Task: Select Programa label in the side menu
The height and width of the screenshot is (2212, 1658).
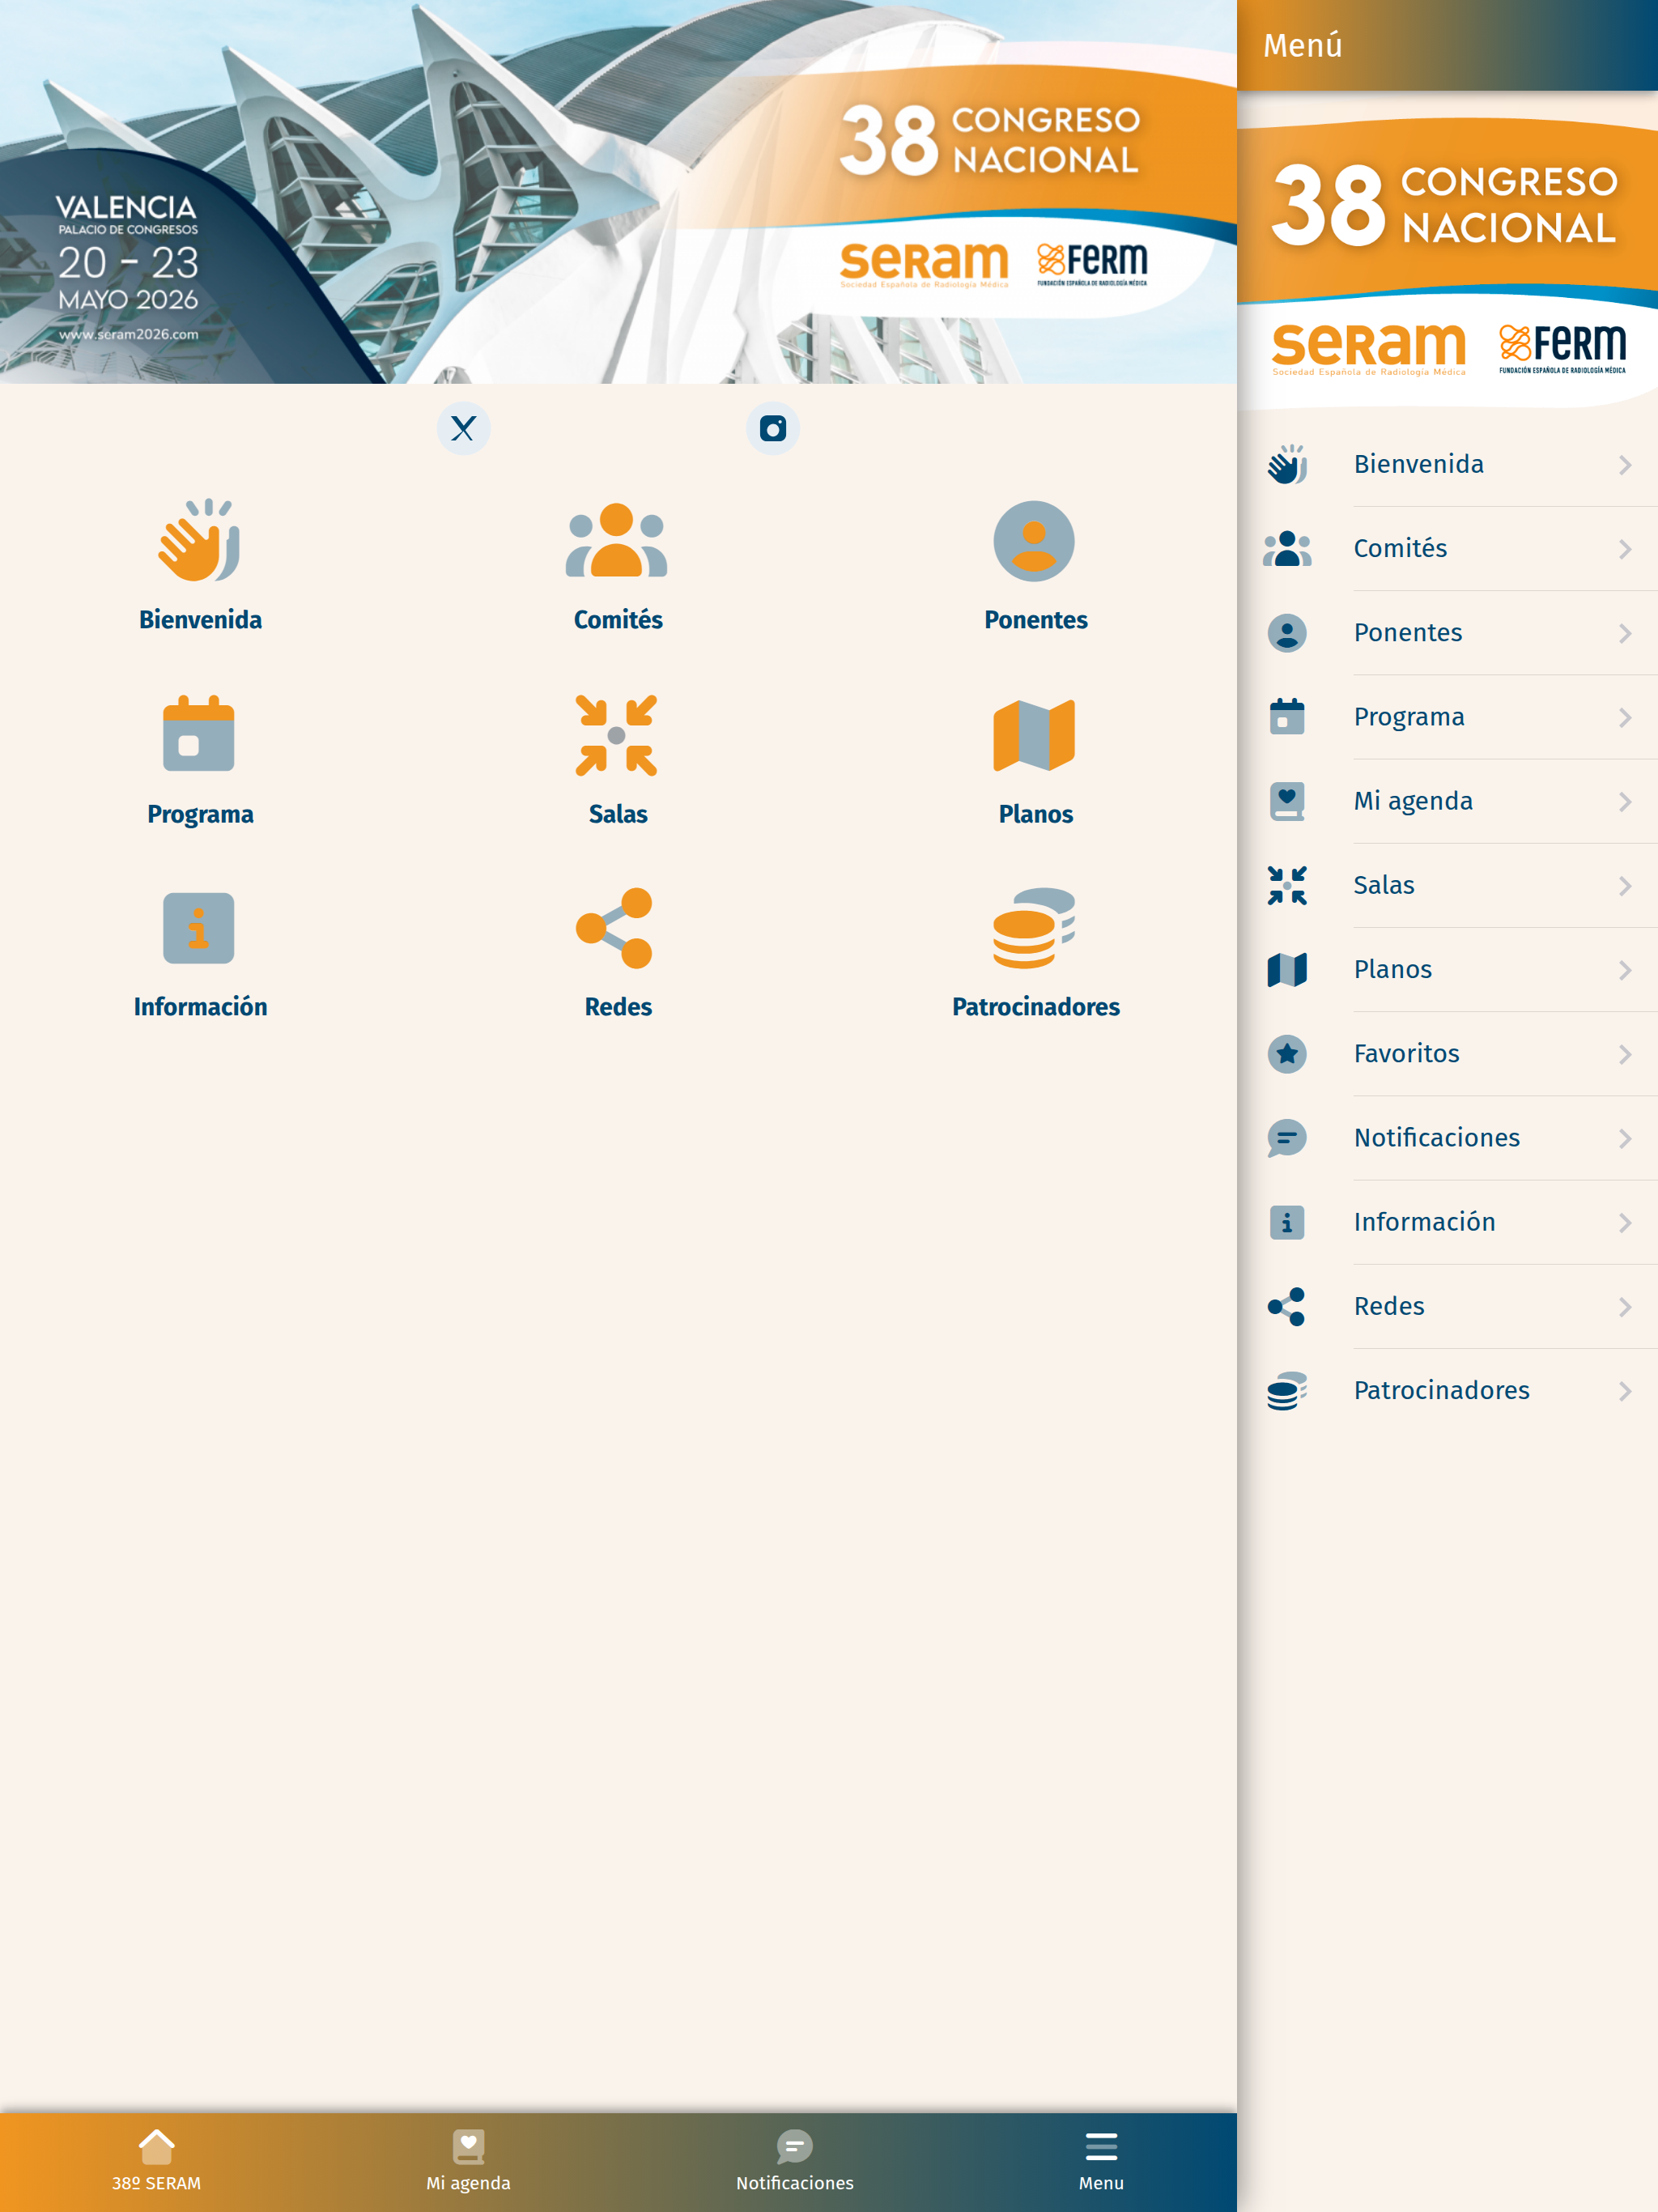Action: pyautogui.click(x=1409, y=717)
